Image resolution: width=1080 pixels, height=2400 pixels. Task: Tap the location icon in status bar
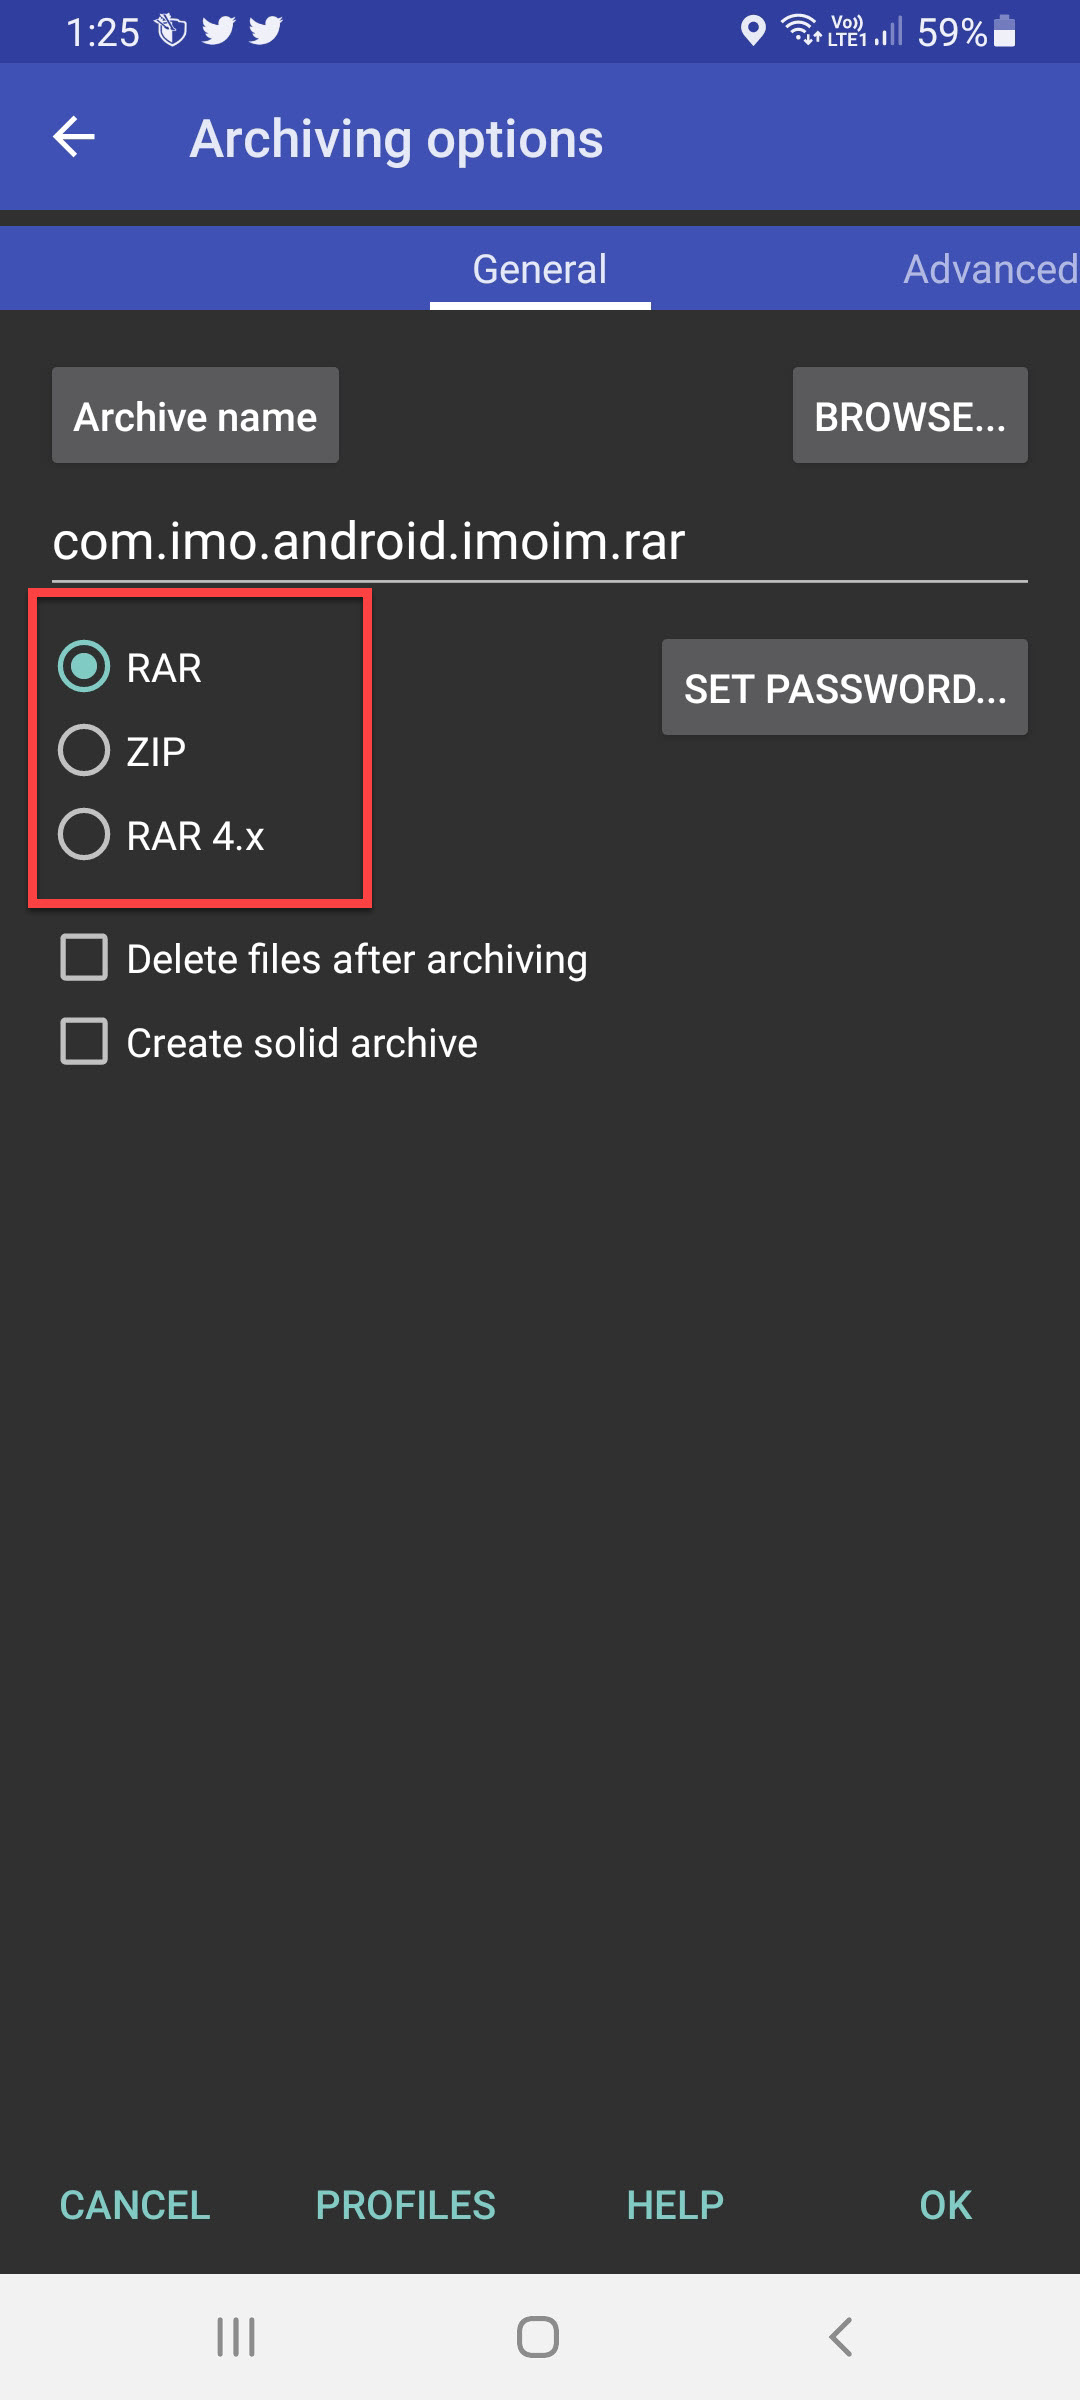(753, 31)
